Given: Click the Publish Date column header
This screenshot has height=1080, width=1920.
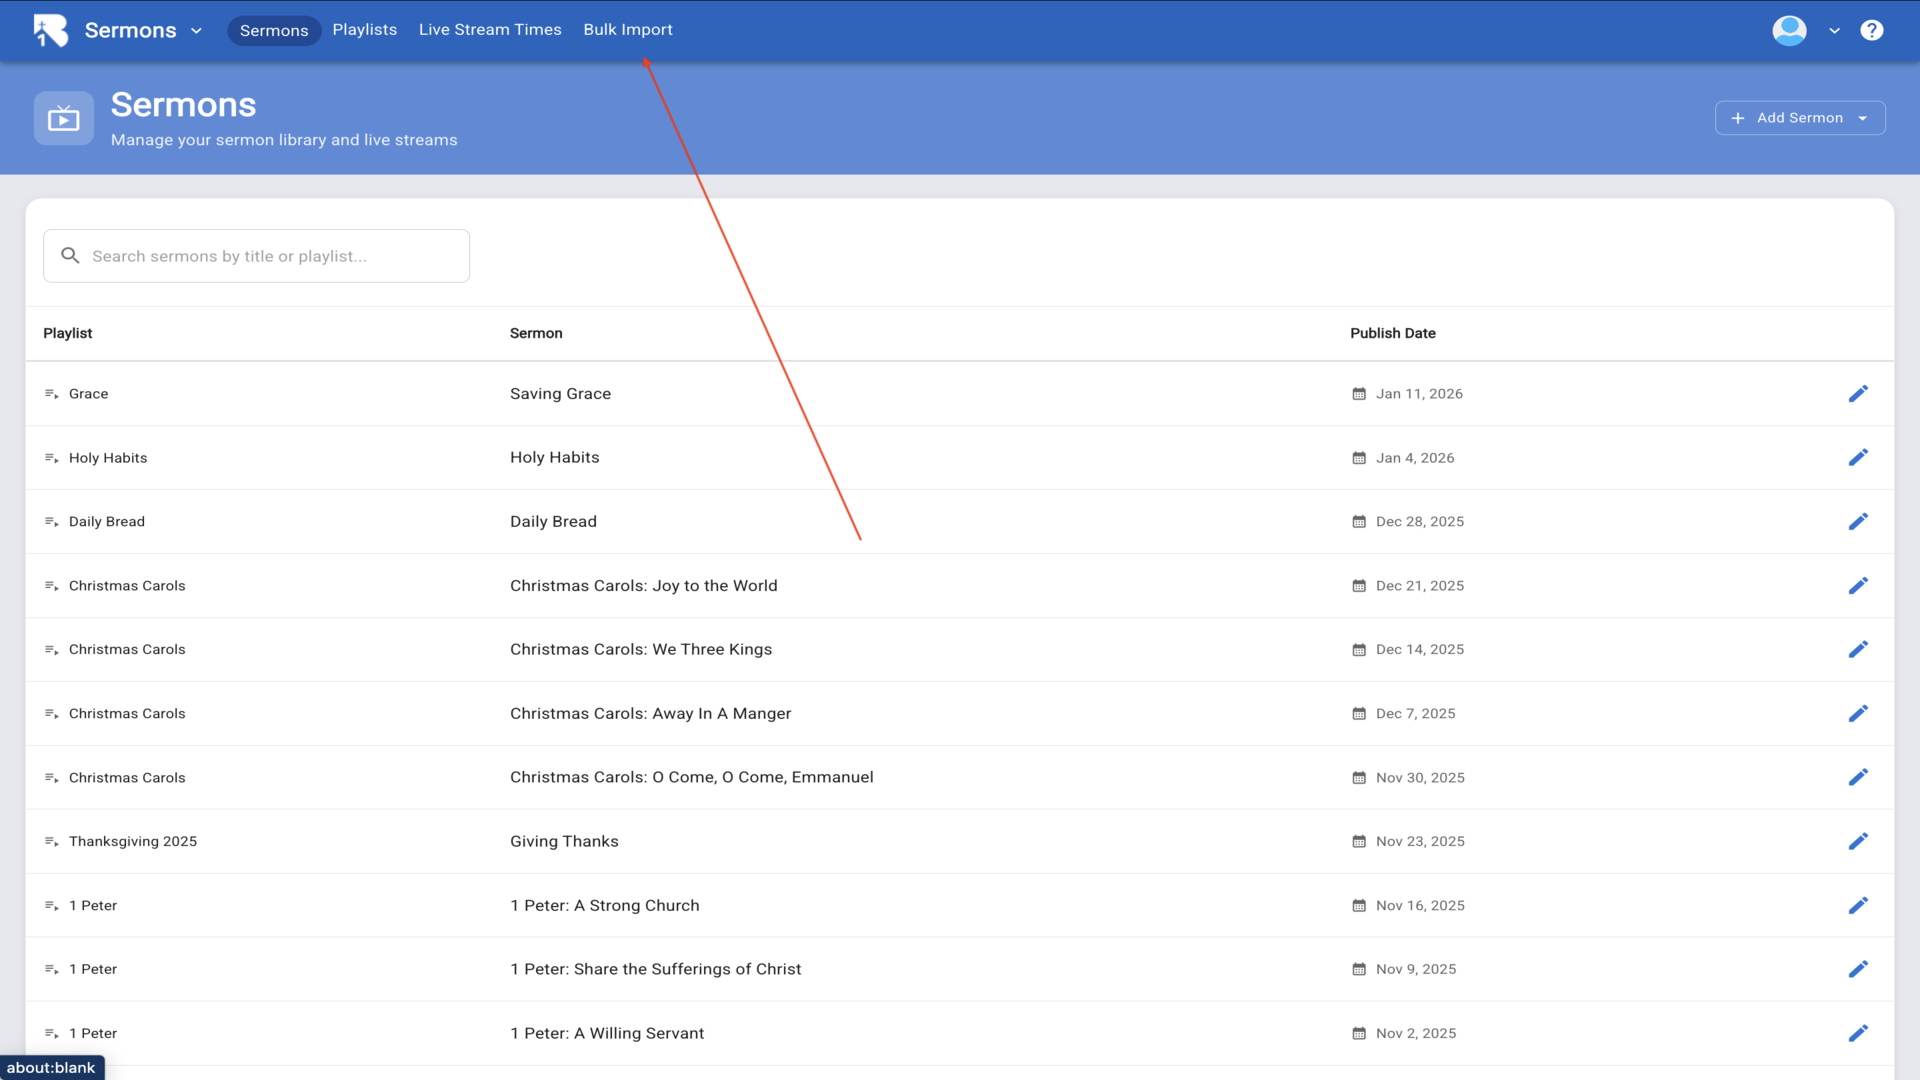Looking at the screenshot, I should [1392, 333].
